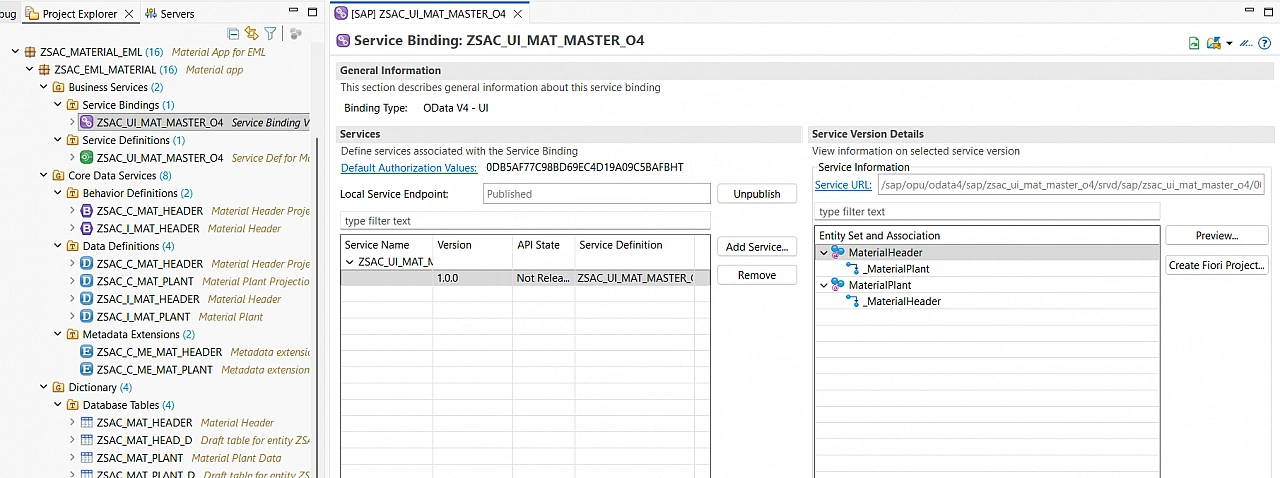
Task: Collapse MaterialHeader entity set node
Action: pos(824,253)
